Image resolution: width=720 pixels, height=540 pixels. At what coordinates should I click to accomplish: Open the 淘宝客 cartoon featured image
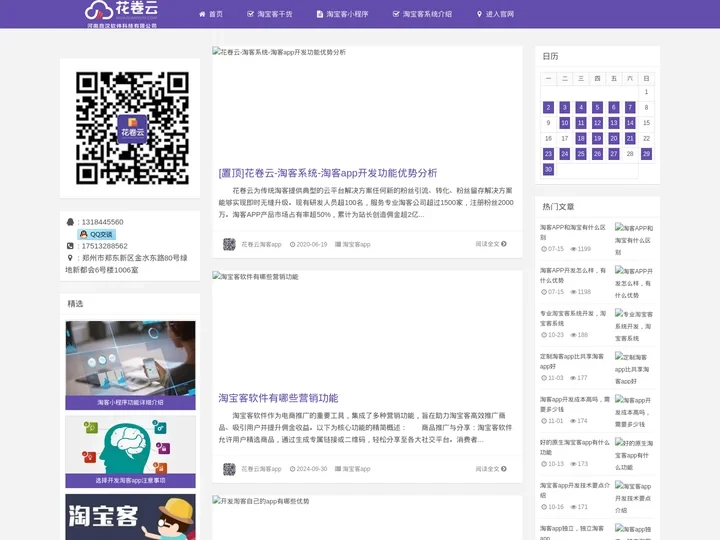[x=130, y=517]
